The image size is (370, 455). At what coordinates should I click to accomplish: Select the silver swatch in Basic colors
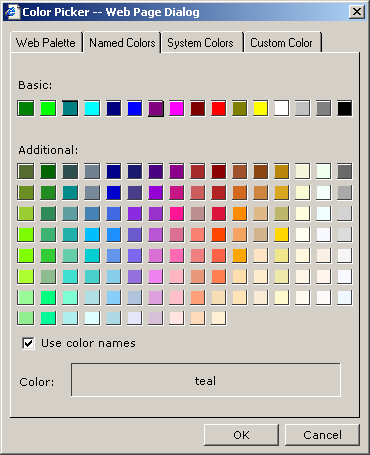(302, 109)
